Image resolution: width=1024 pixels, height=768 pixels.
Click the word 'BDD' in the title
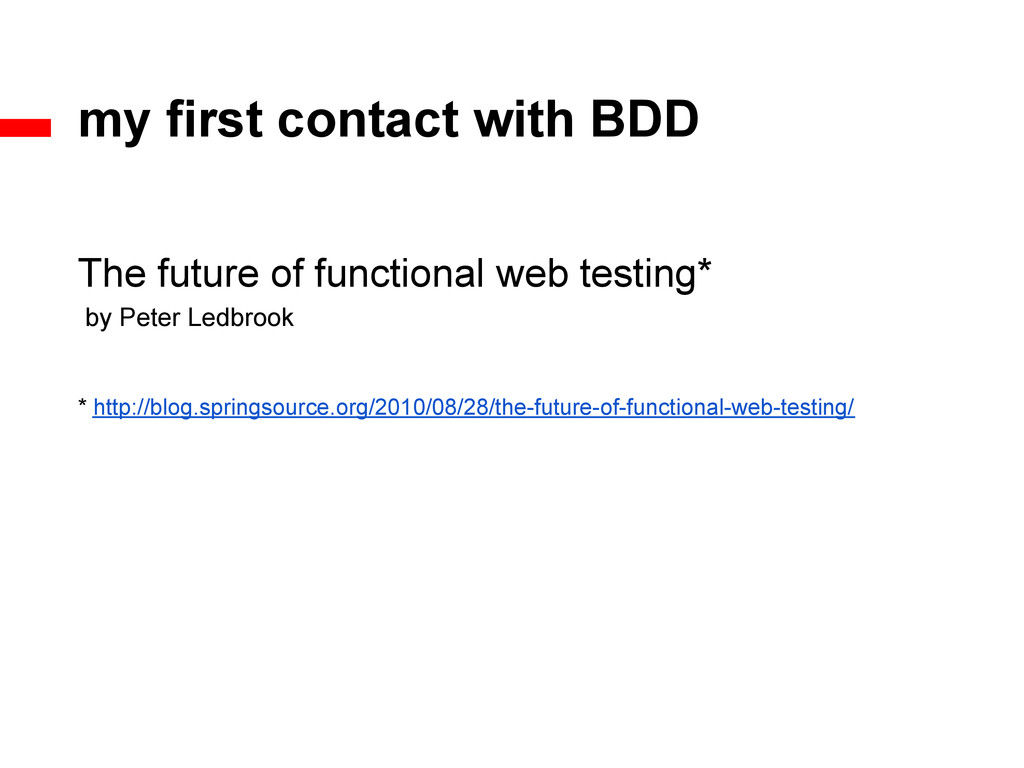645,120
